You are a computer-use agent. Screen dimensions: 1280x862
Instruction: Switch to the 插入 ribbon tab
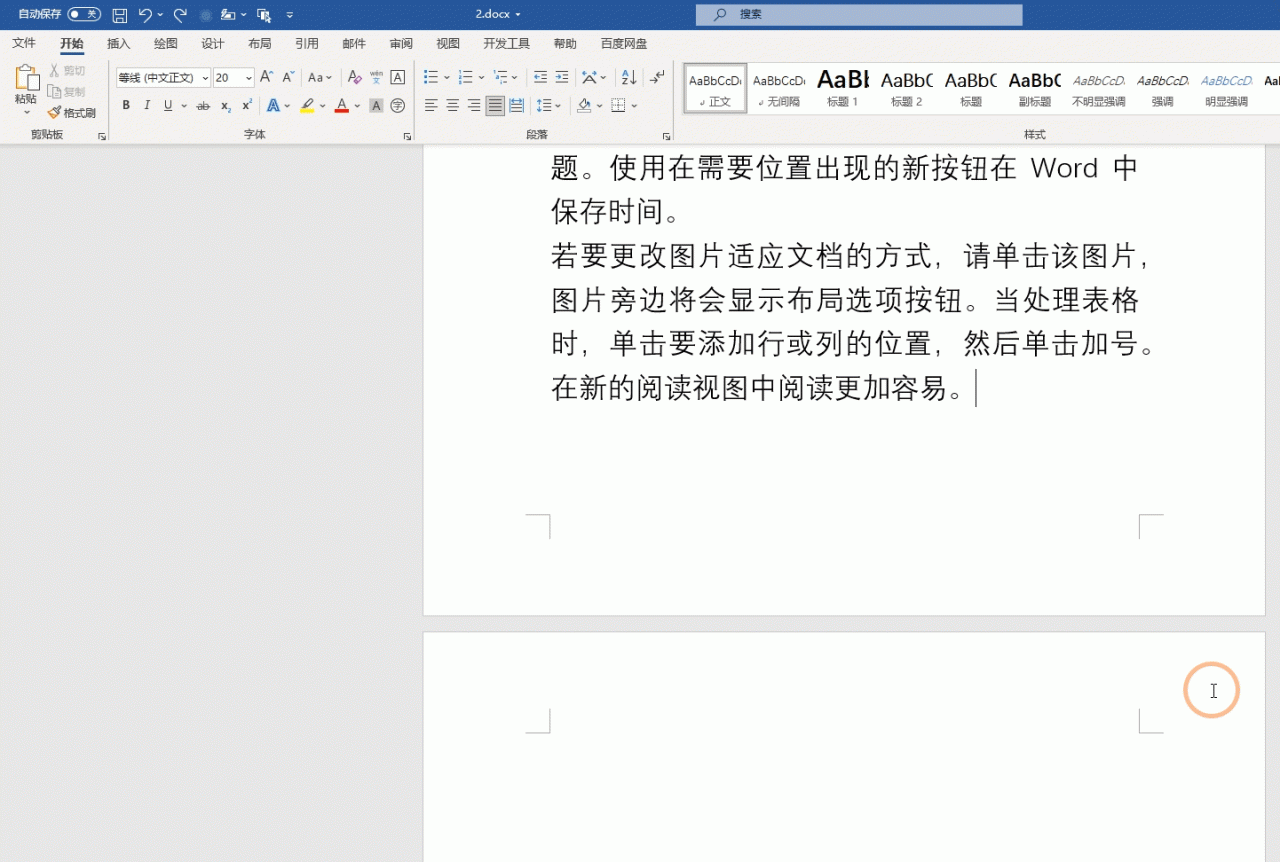[x=118, y=43]
